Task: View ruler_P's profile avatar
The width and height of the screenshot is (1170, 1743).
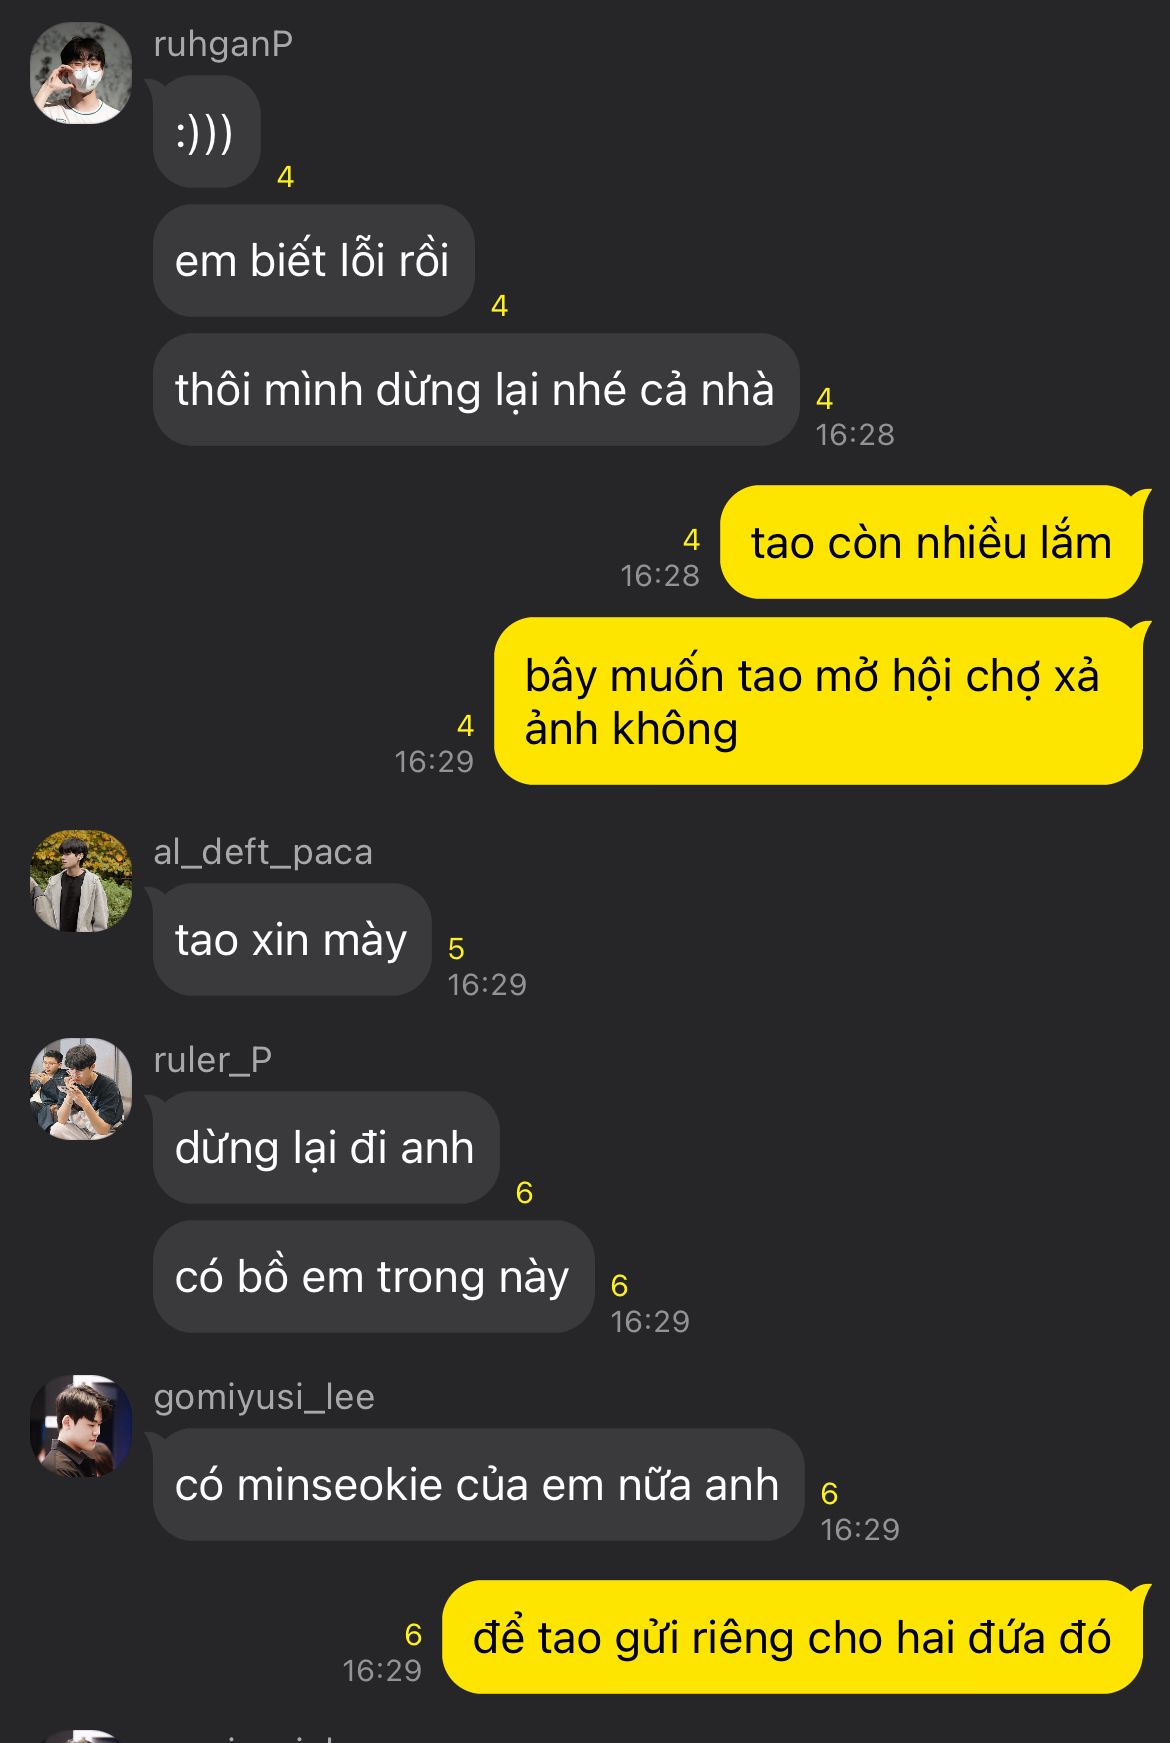Action: pos(81,1089)
